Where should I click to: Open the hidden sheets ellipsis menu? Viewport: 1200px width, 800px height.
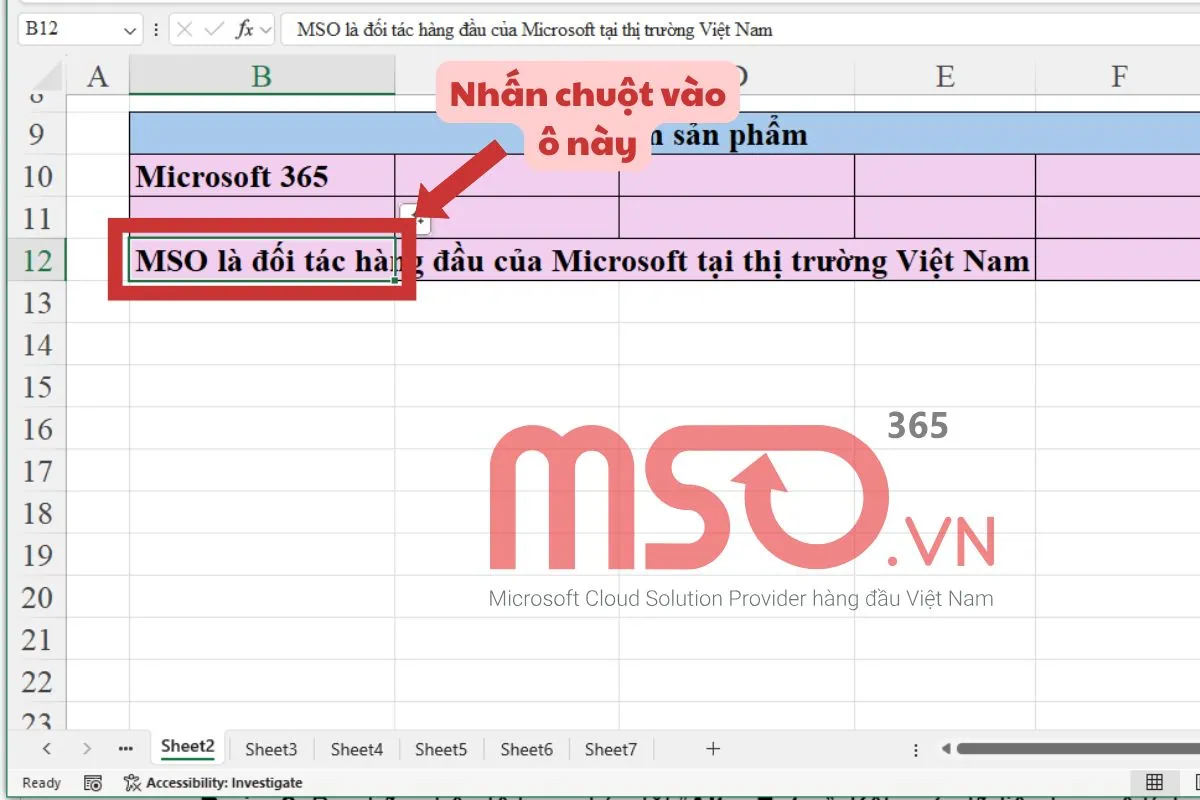125,748
